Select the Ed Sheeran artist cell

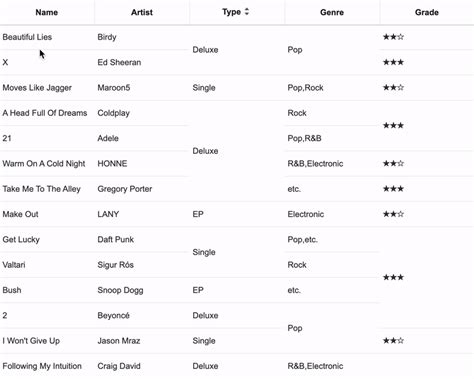click(x=142, y=62)
